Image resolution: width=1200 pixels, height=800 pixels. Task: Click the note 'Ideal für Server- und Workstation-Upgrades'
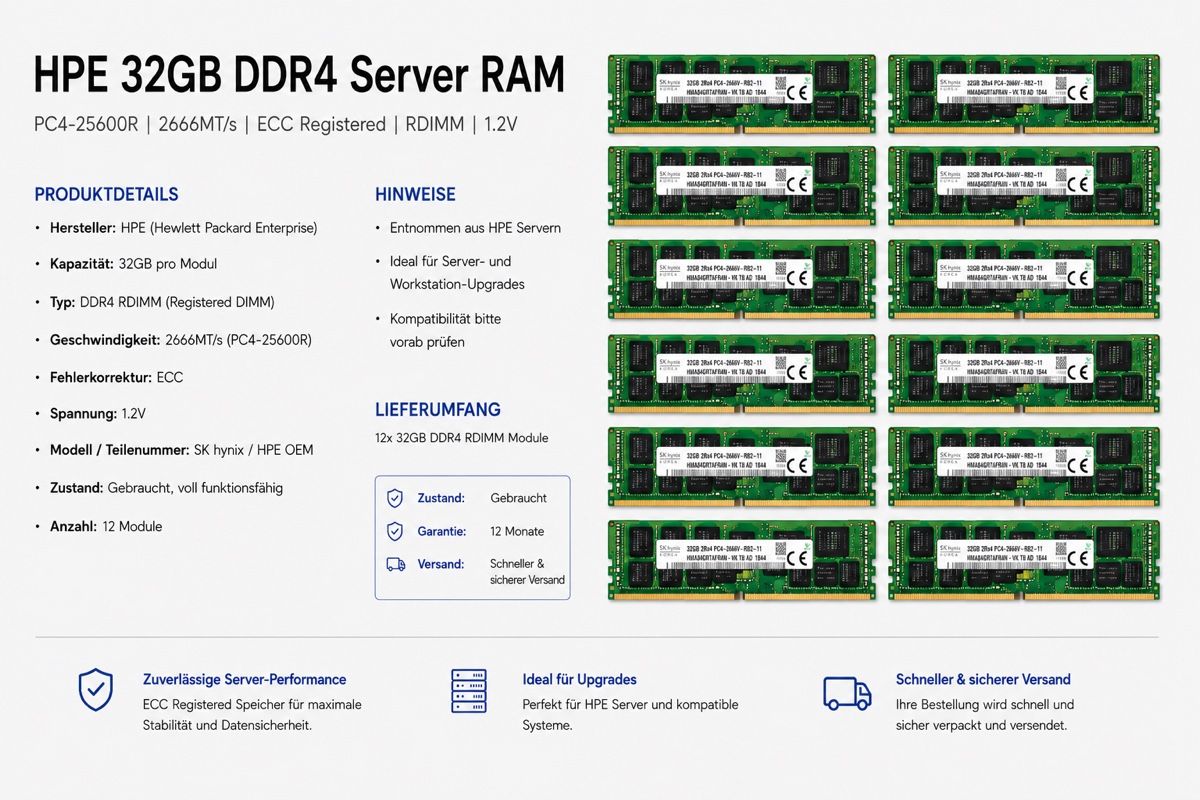pos(457,273)
